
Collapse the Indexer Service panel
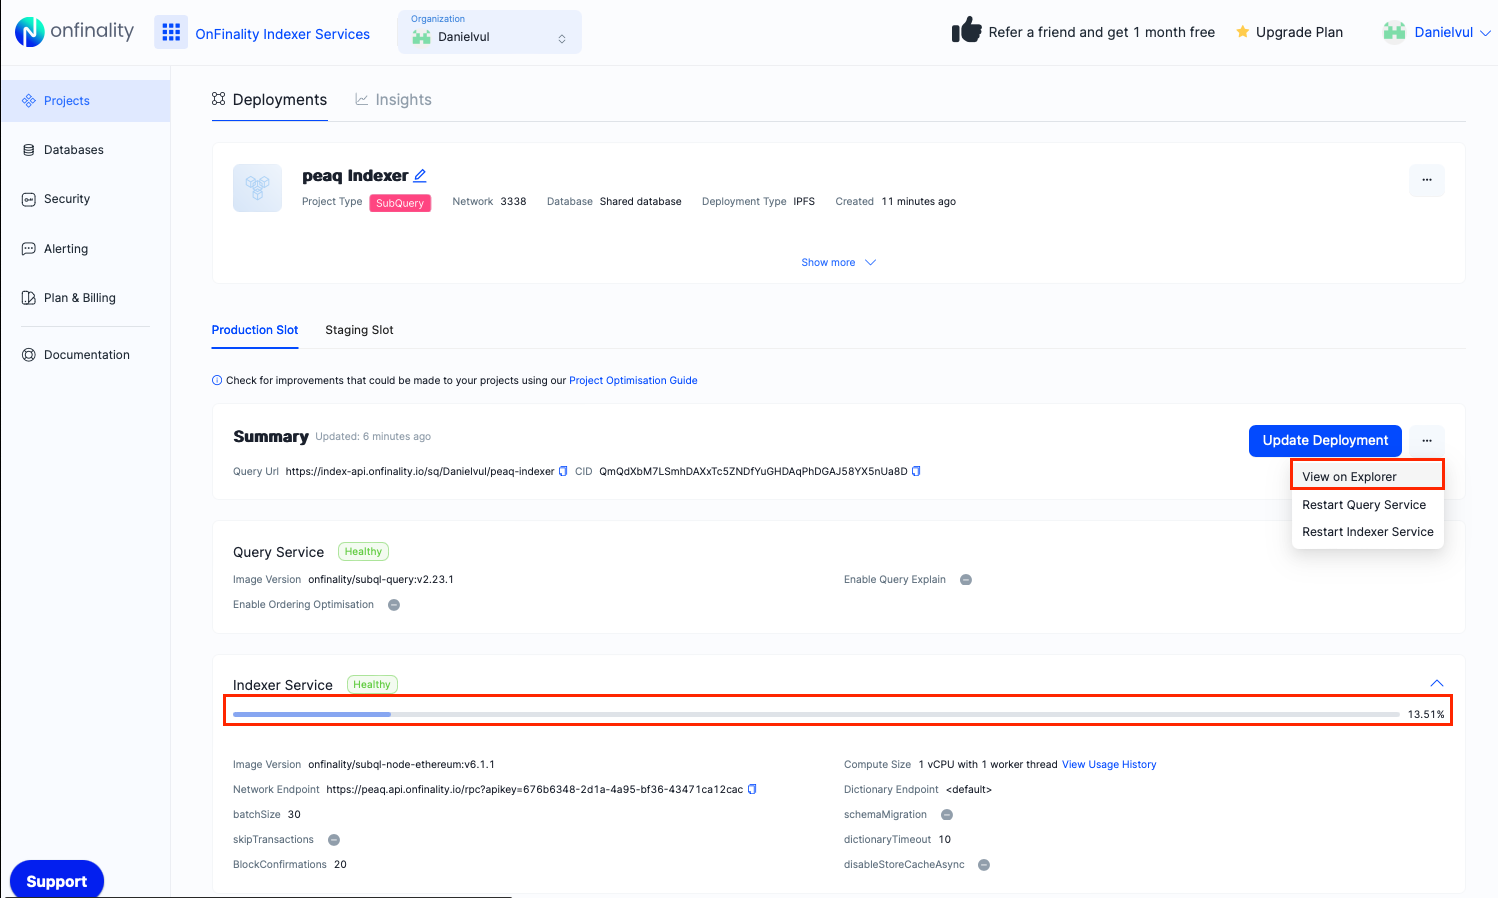[x=1437, y=682]
